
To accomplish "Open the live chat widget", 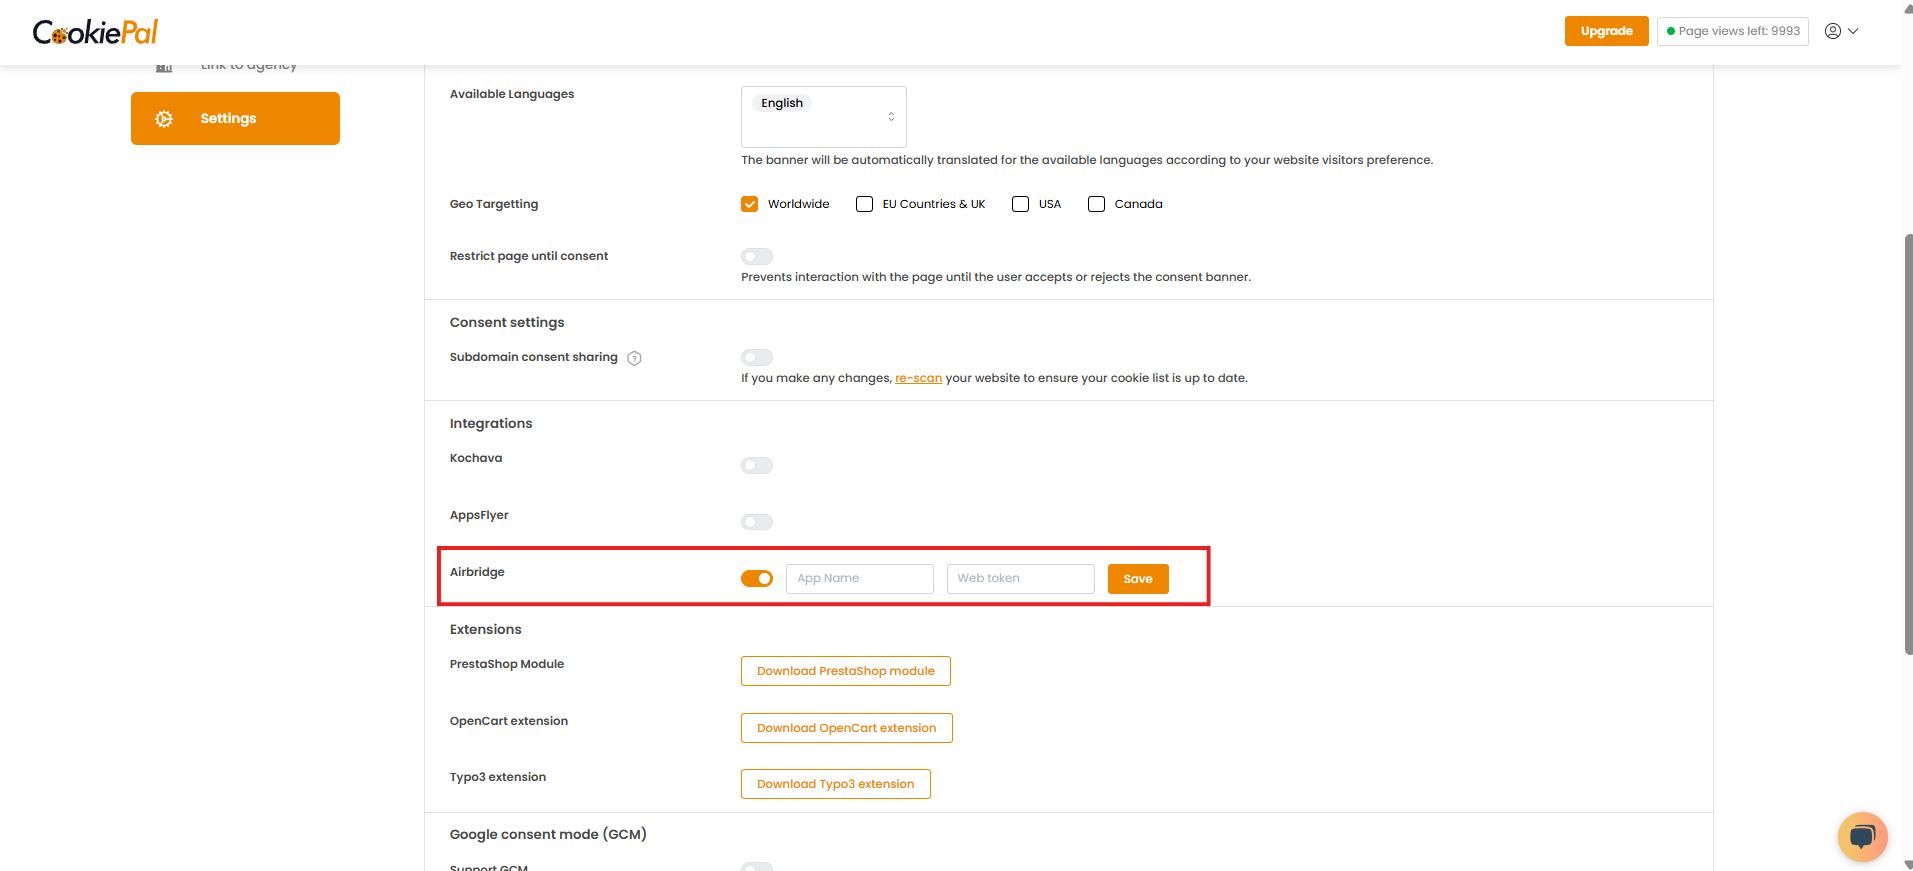I will 1862,836.
